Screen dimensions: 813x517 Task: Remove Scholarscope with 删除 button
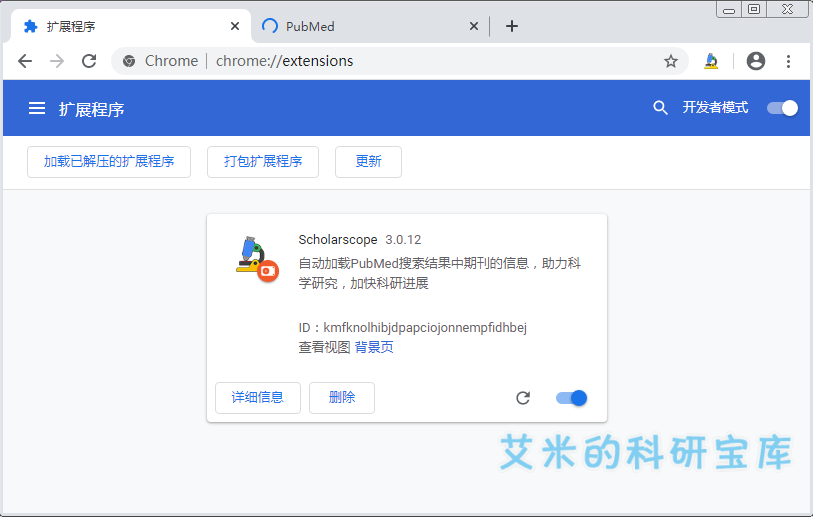point(342,398)
